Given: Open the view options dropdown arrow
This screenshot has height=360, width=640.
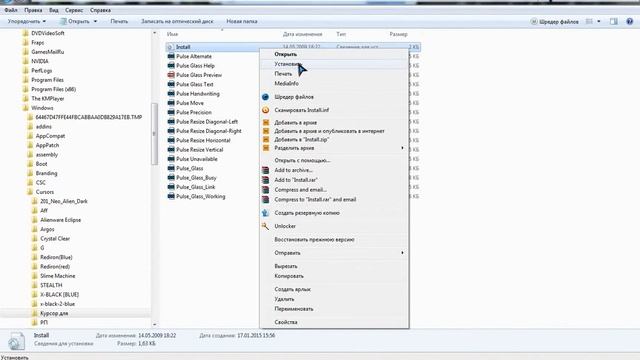Looking at the screenshot, I should pyautogui.click(x=599, y=21).
